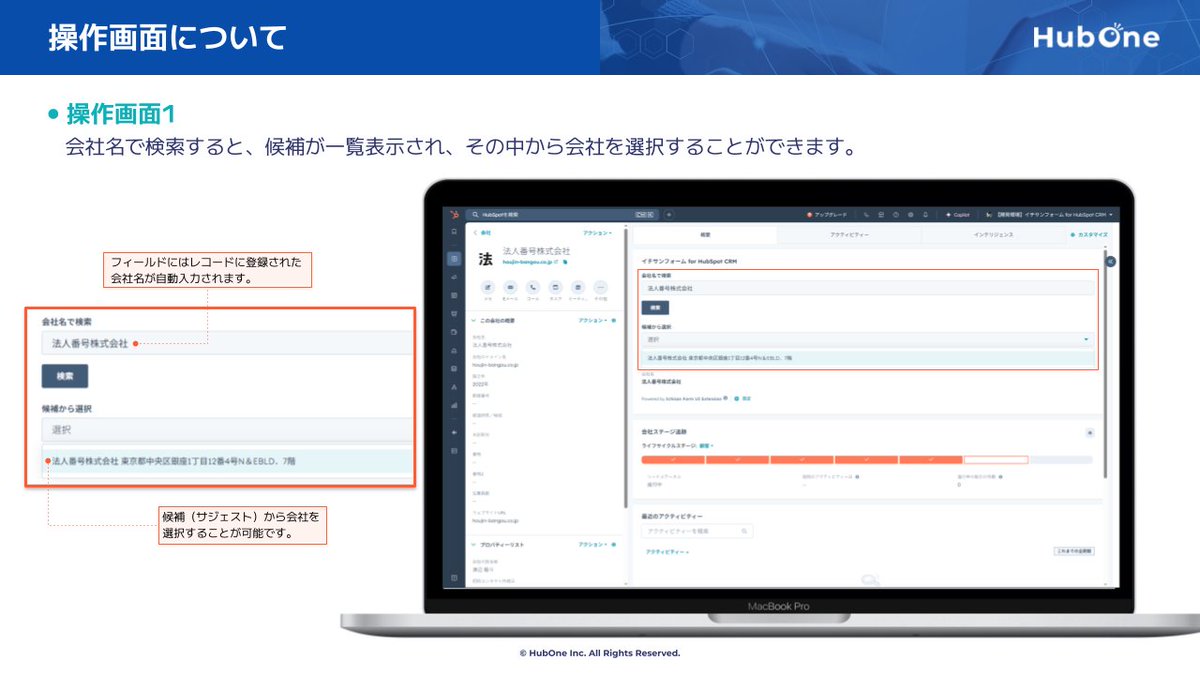Click the Copilot sparkle button in top bar

pyautogui.click(x=957, y=214)
